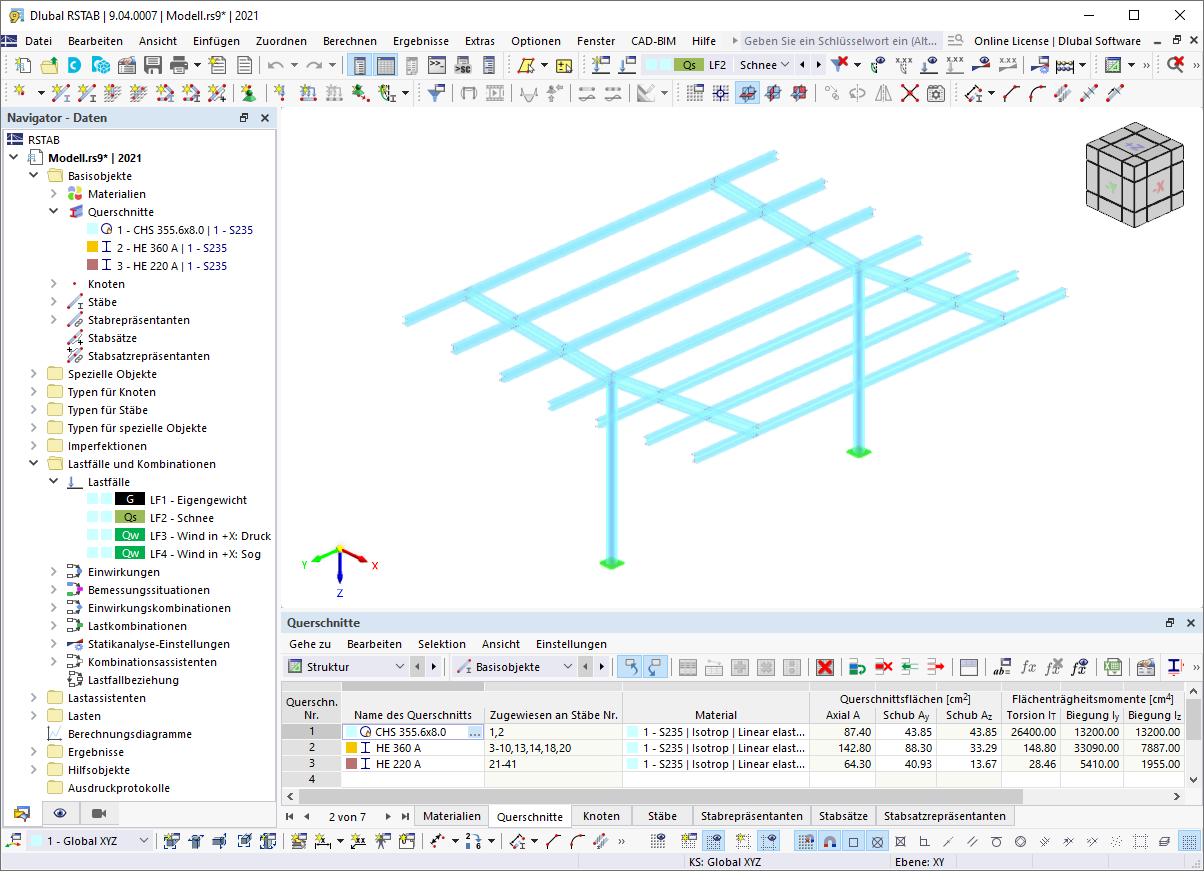Toggle grid snap button in the status bar
This screenshot has width=1204, height=871.
pos(805,841)
